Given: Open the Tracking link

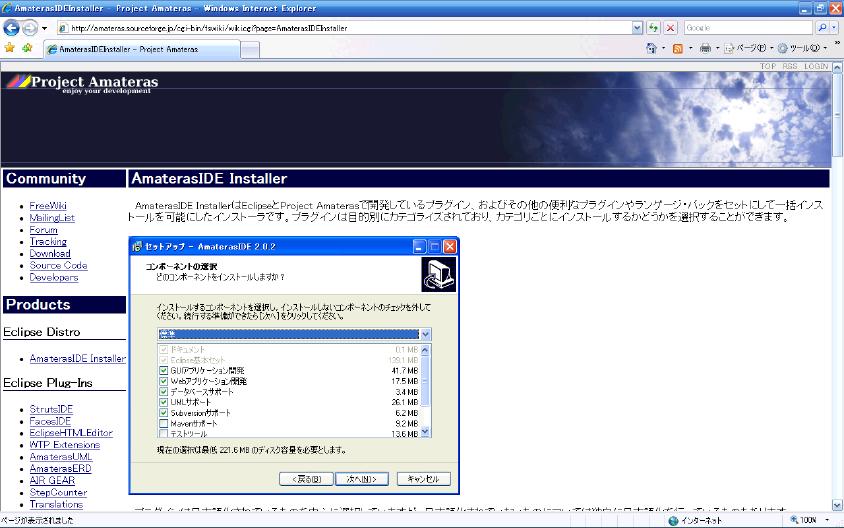Looking at the screenshot, I should point(48,242).
